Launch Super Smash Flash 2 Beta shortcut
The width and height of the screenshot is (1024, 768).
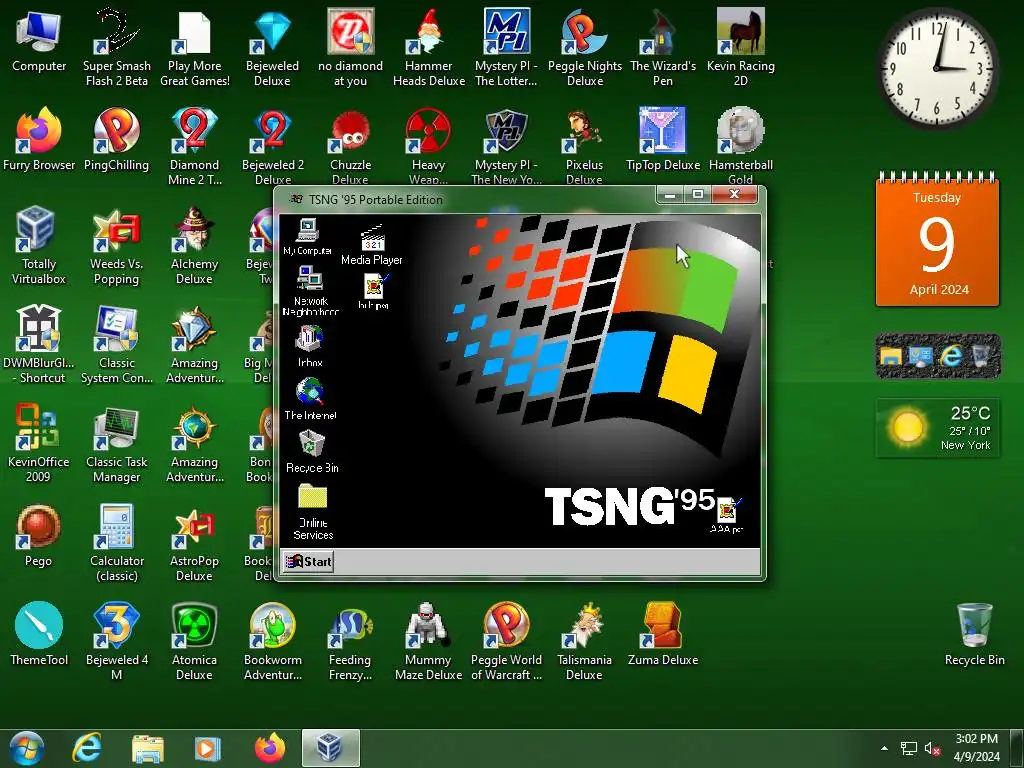pos(116,47)
